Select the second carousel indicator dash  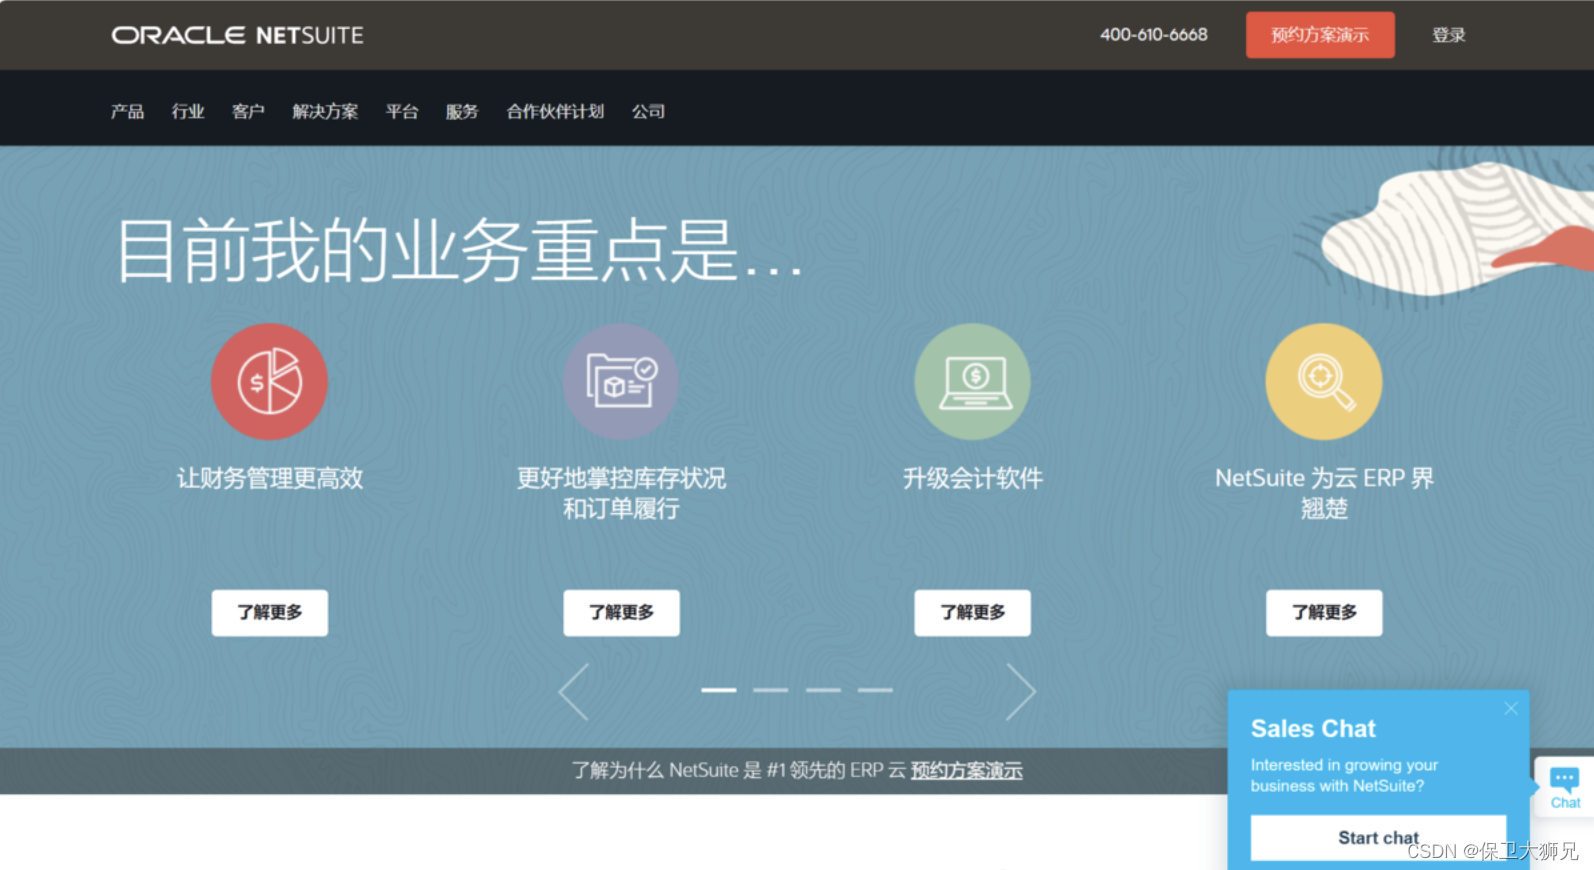point(770,690)
